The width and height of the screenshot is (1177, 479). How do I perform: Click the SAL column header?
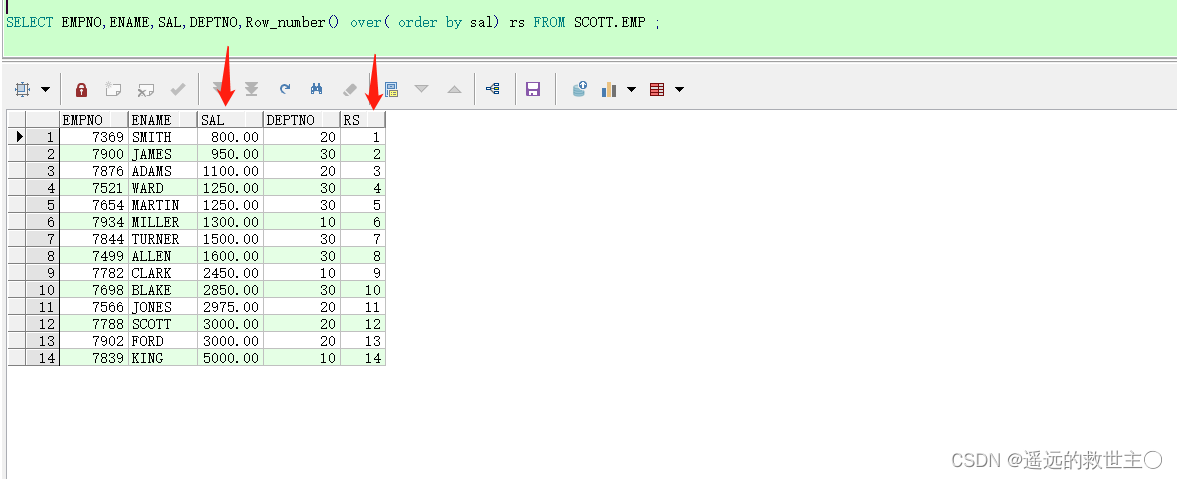pyautogui.click(x=230, y=119)
